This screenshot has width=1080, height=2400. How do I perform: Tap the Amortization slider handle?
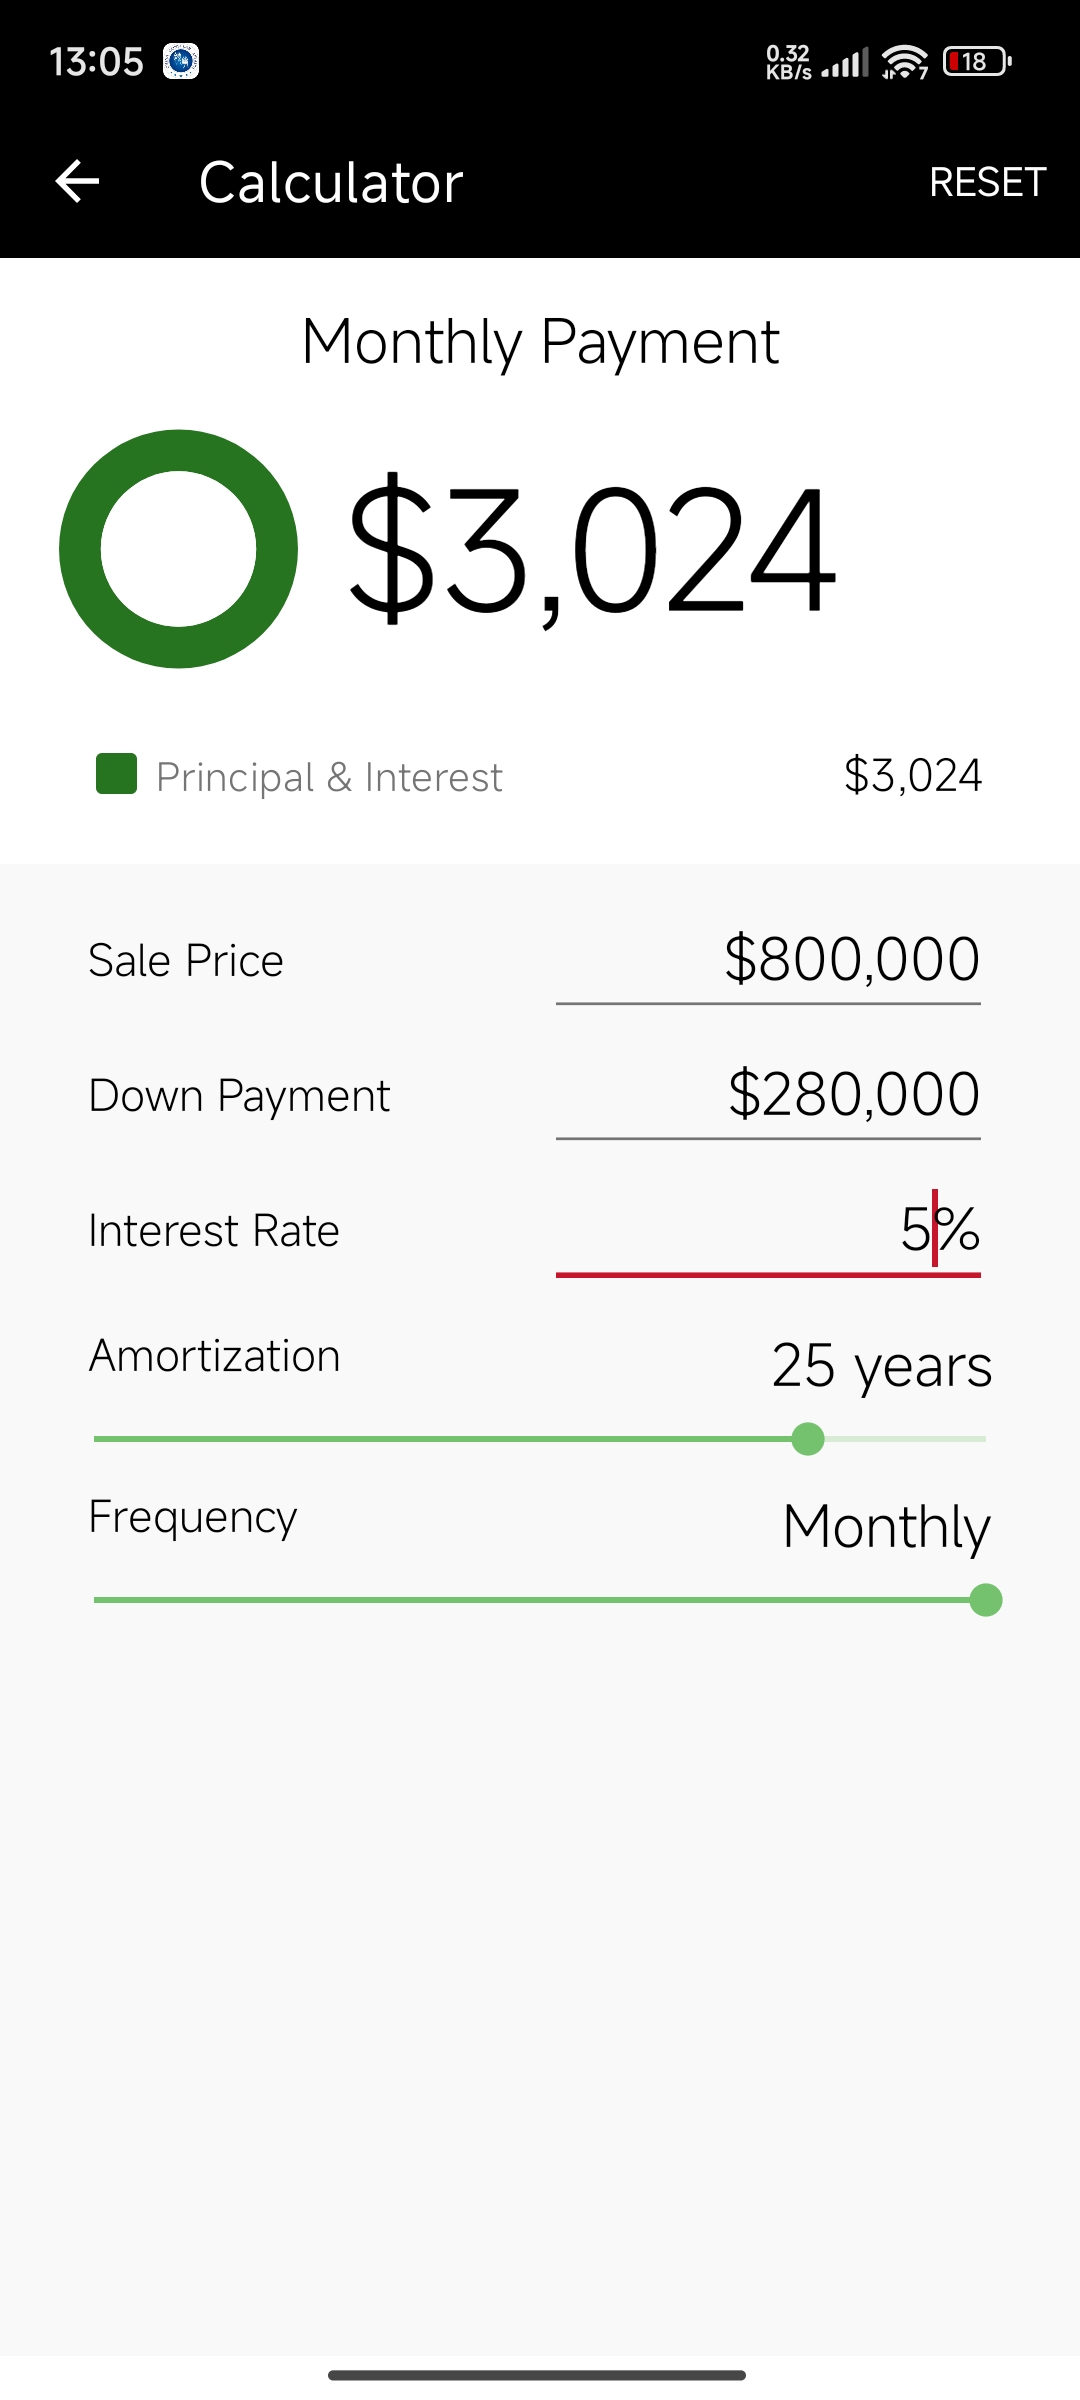tap(808, 1439)
